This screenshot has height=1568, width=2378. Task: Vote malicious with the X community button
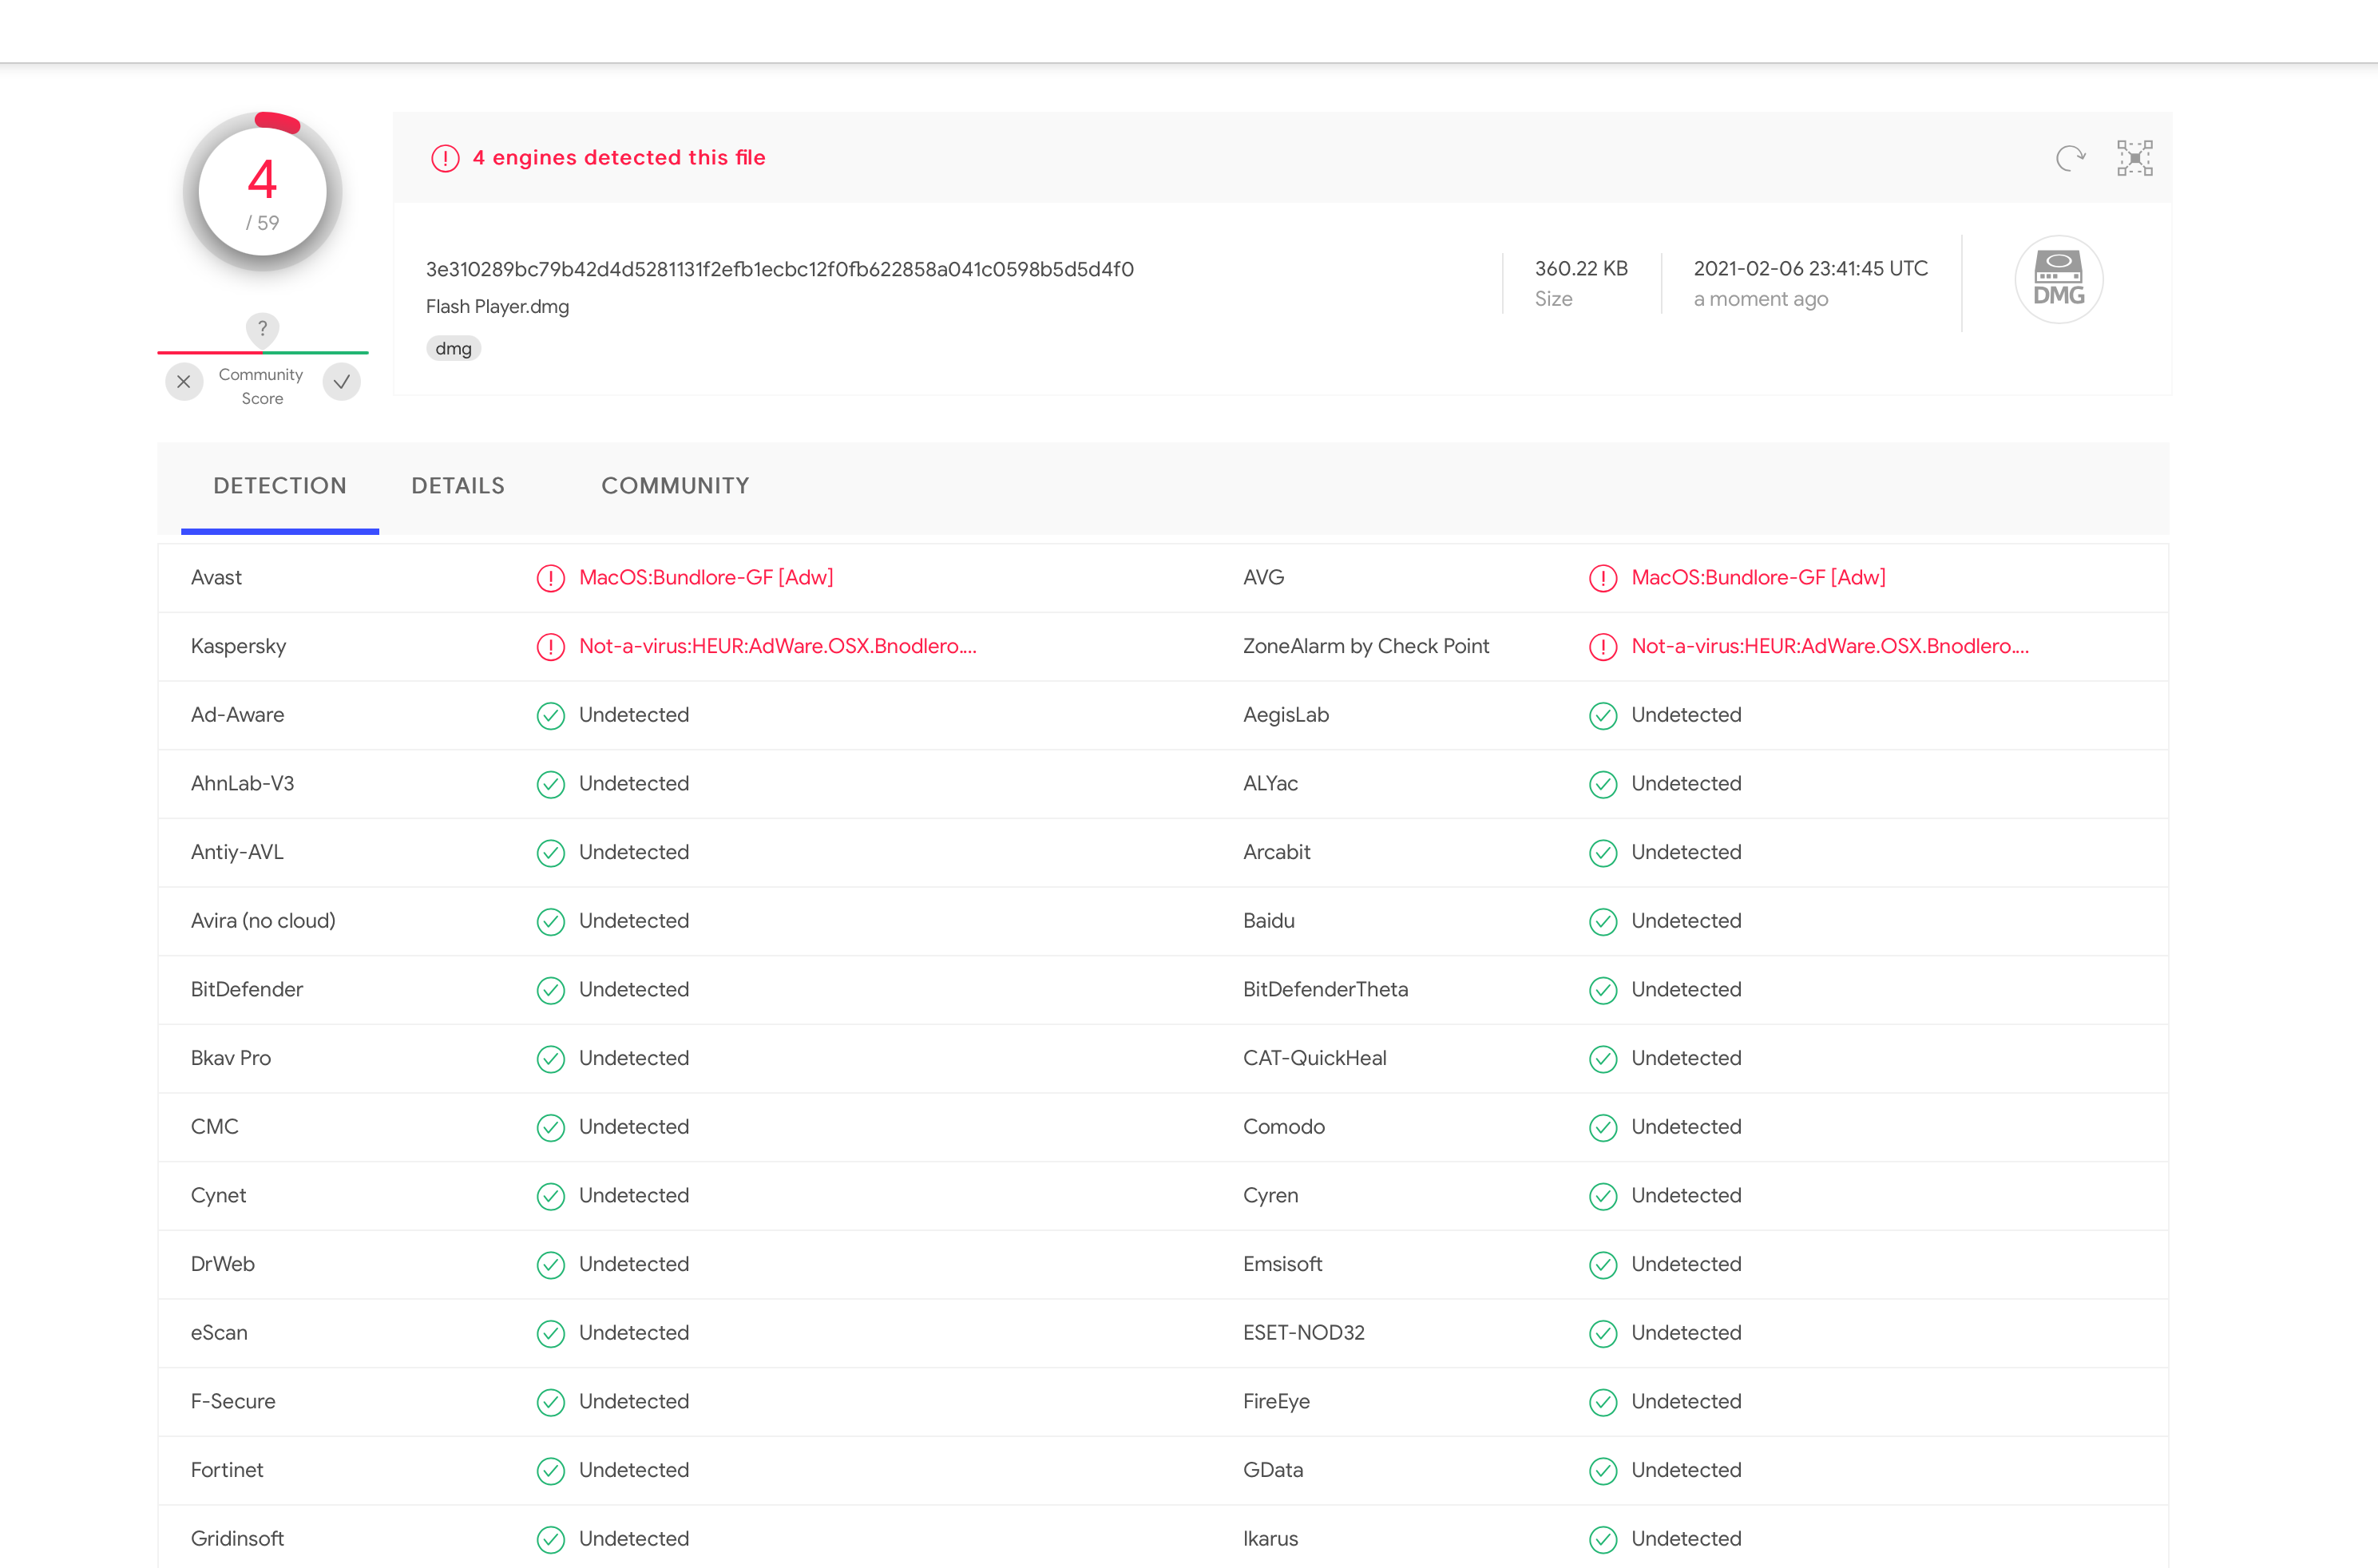click(x=184, y=382)
